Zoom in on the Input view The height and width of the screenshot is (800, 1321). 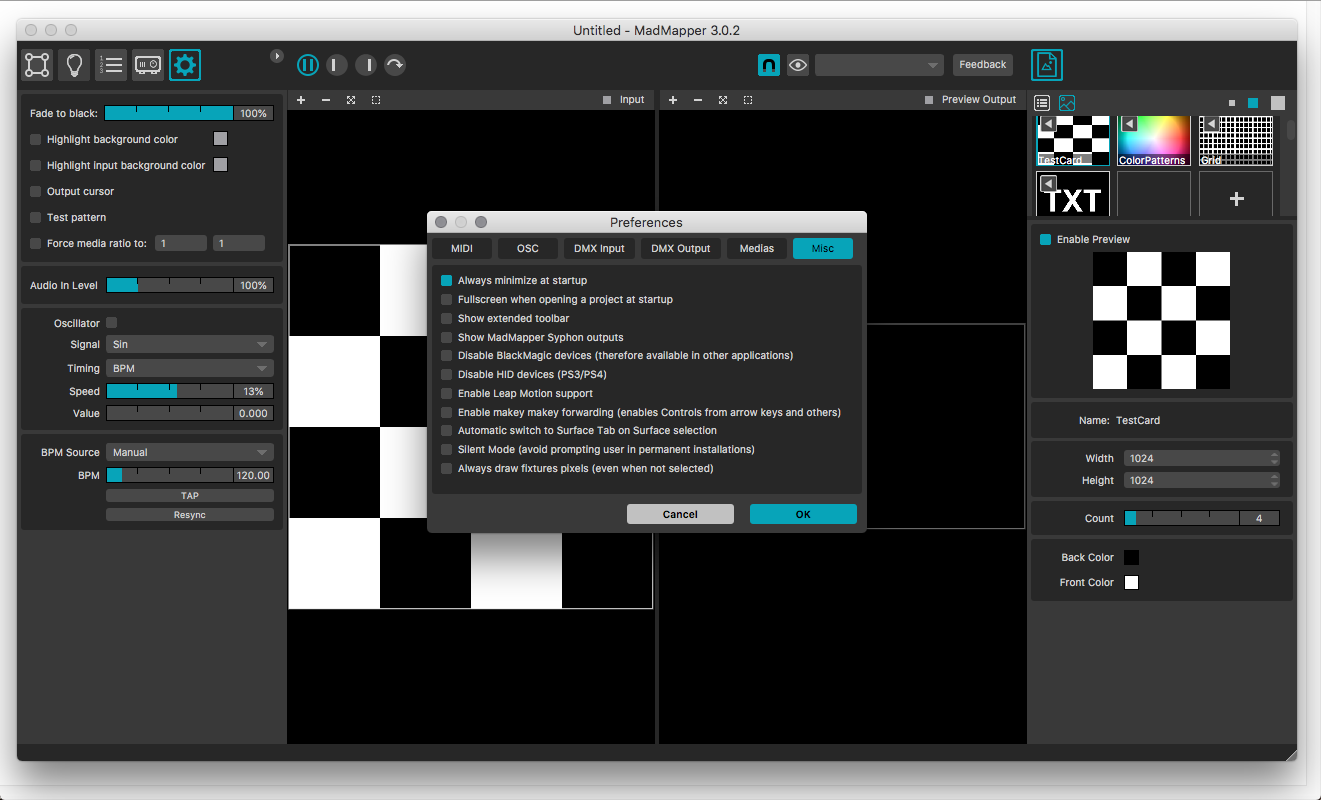tap(301, 100)
